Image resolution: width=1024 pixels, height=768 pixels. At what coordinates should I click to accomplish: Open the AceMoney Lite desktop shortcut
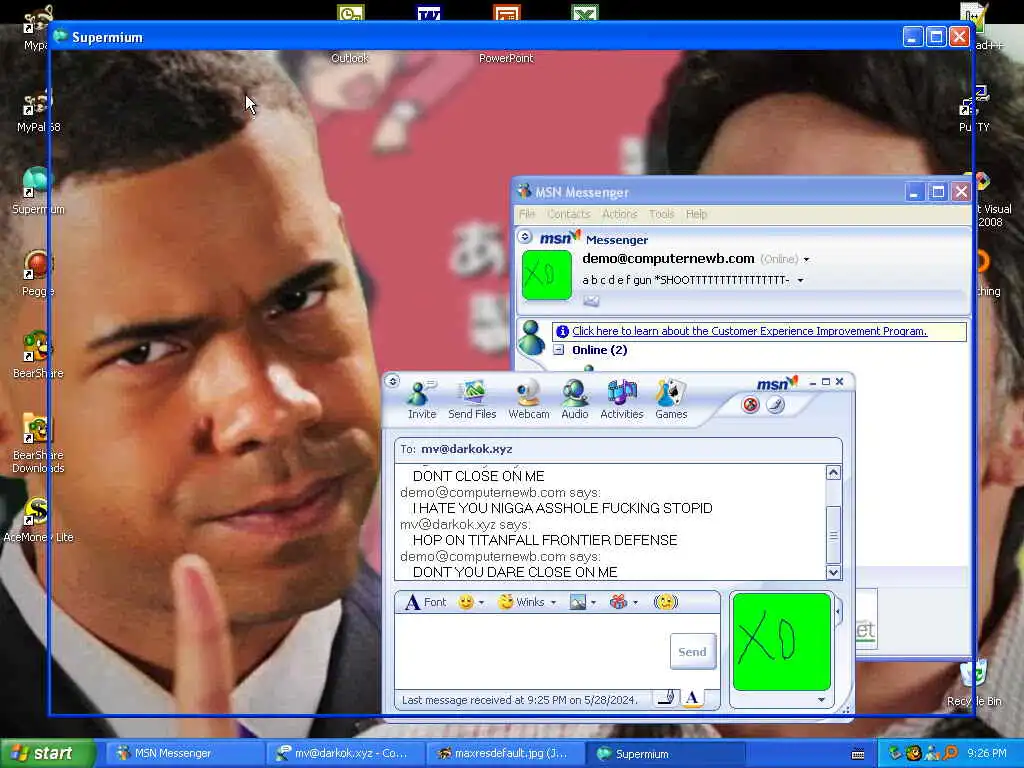tap(38, 521)
